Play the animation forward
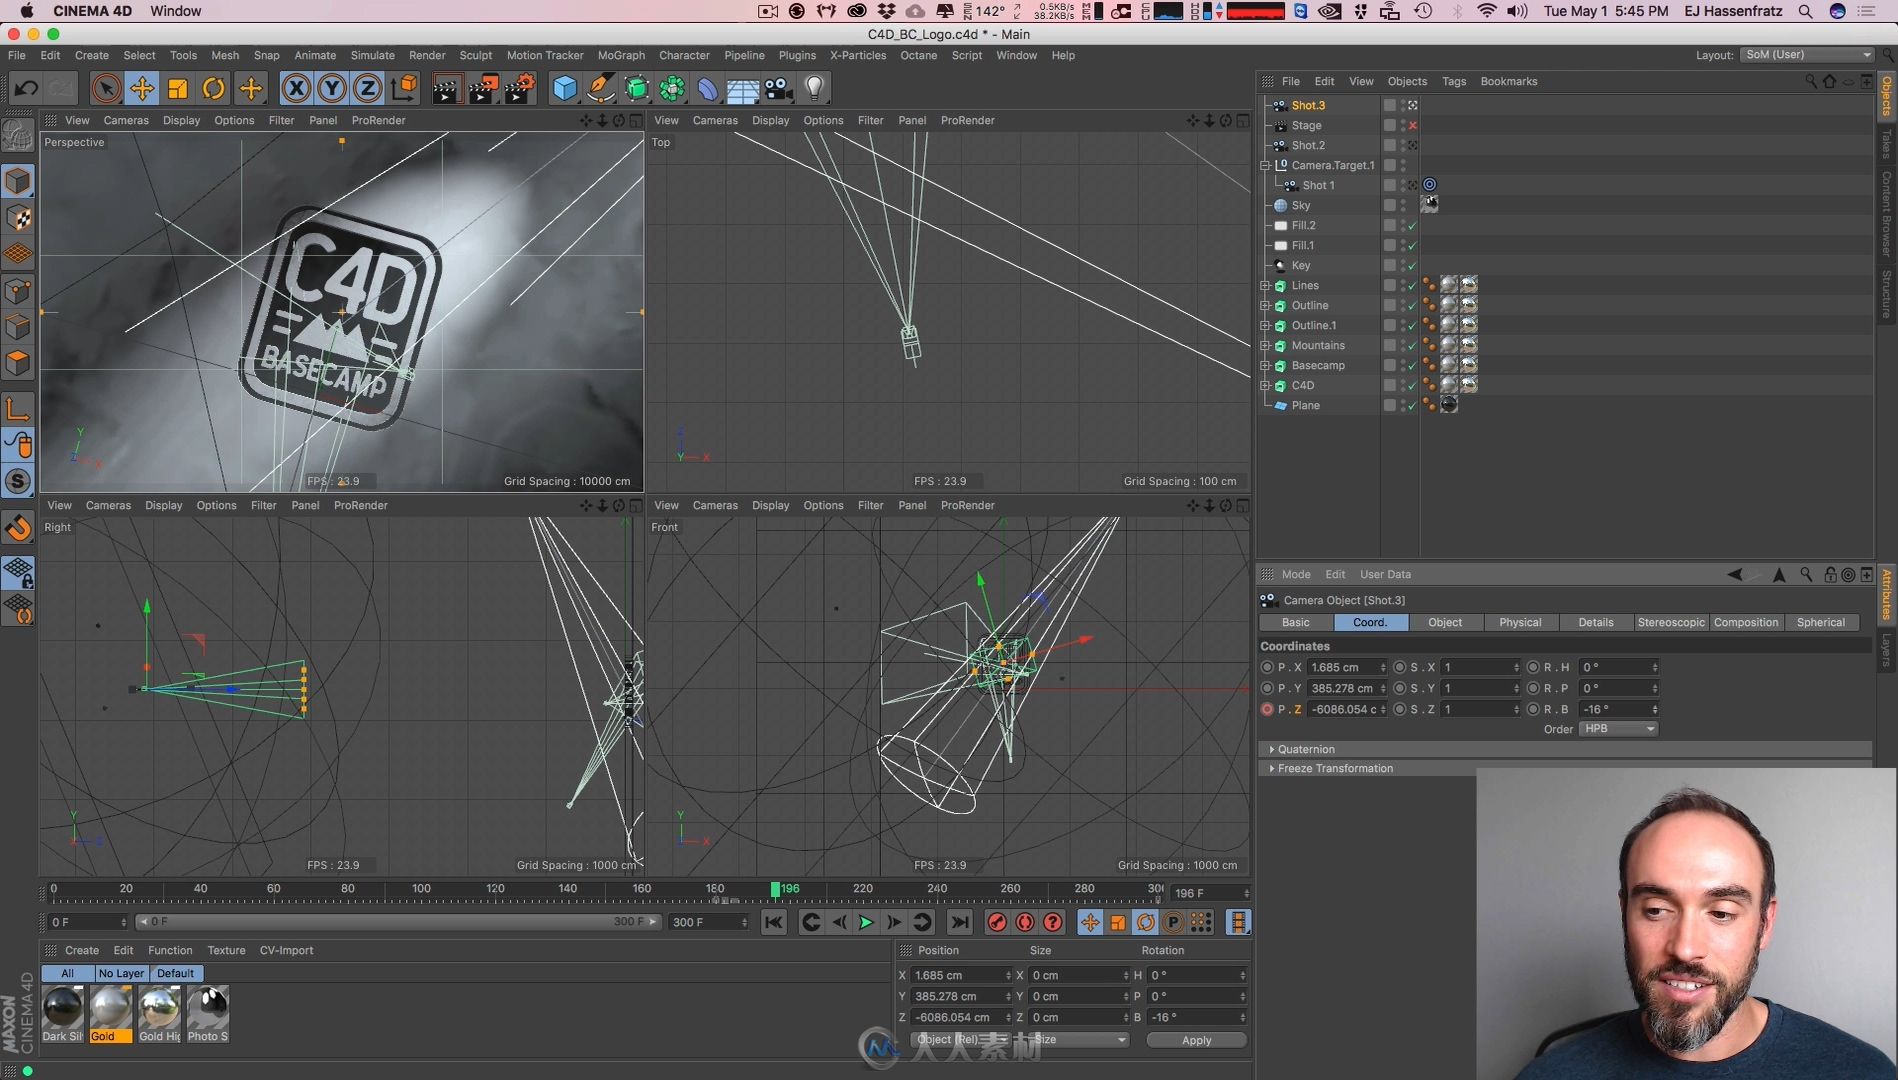Screen dimensions: 1898x1080 866,922
